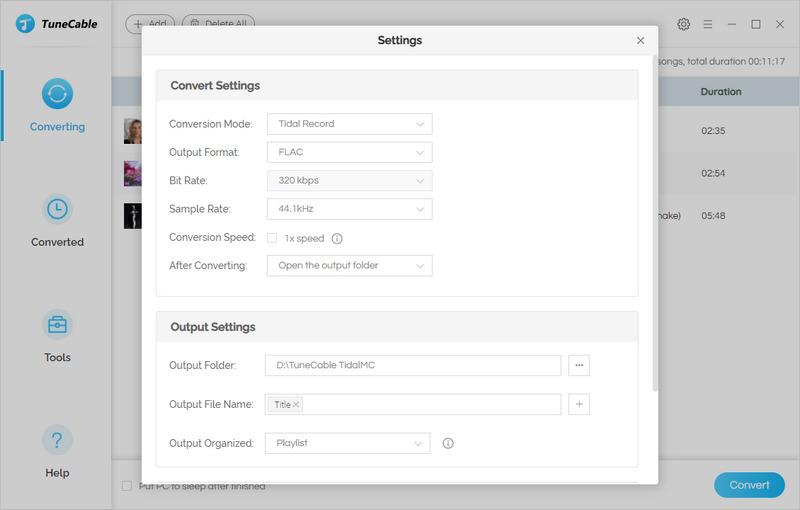800x510 pixels.
Task: Click the Settings dialog scrollbar
Action: pos(655,224)
